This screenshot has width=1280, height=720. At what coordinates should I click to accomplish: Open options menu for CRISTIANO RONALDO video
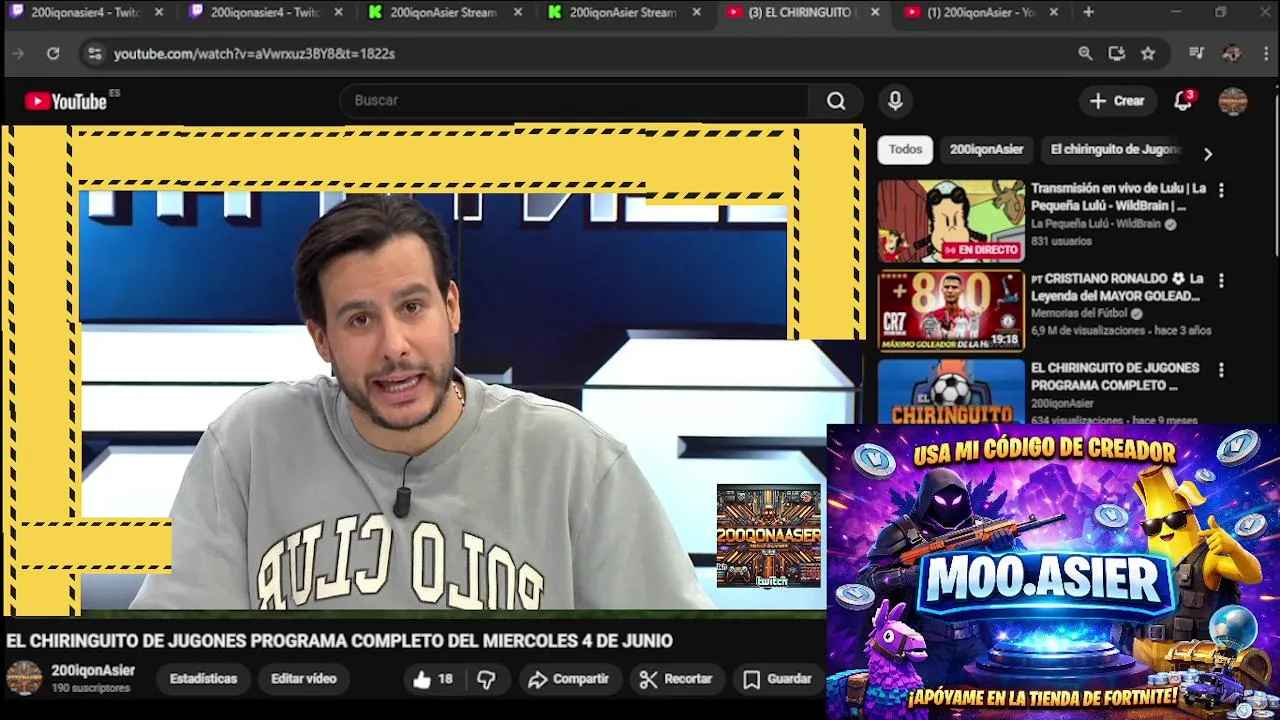pos(1221,280)
